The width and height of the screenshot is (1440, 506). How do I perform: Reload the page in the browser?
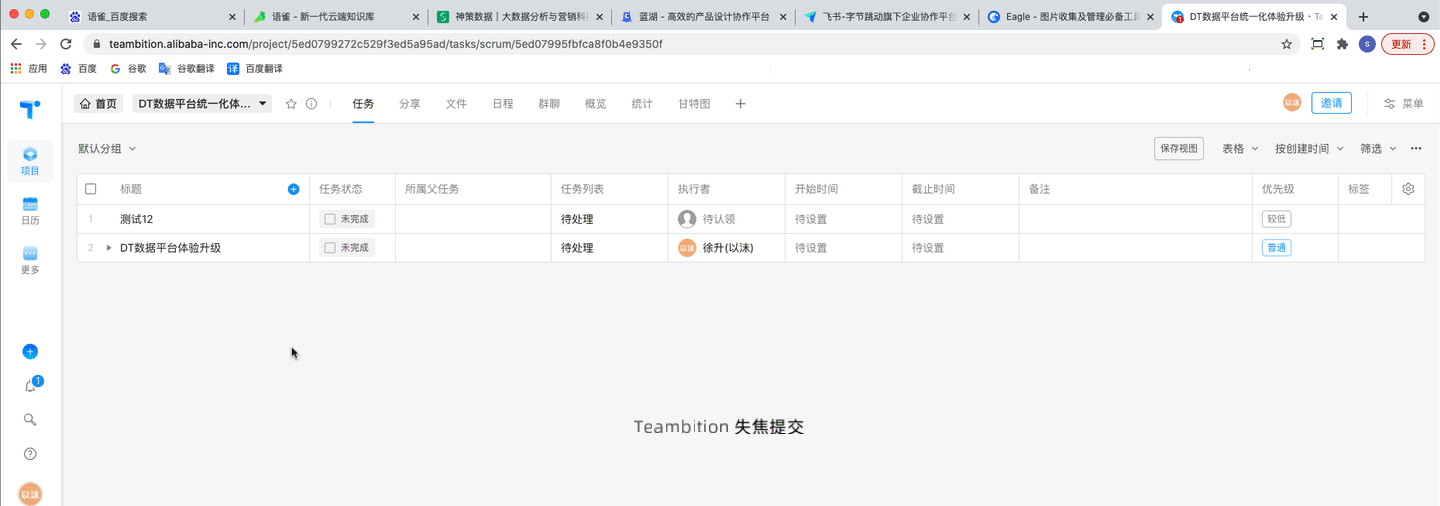point(66,44)
